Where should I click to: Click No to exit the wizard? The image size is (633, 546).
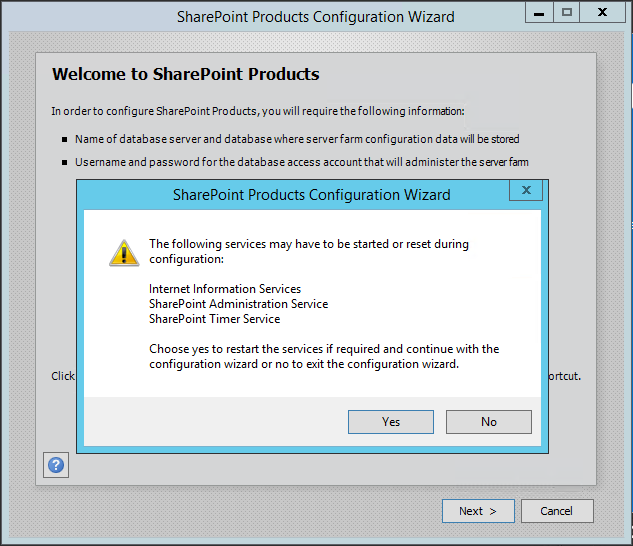(488, 422)
